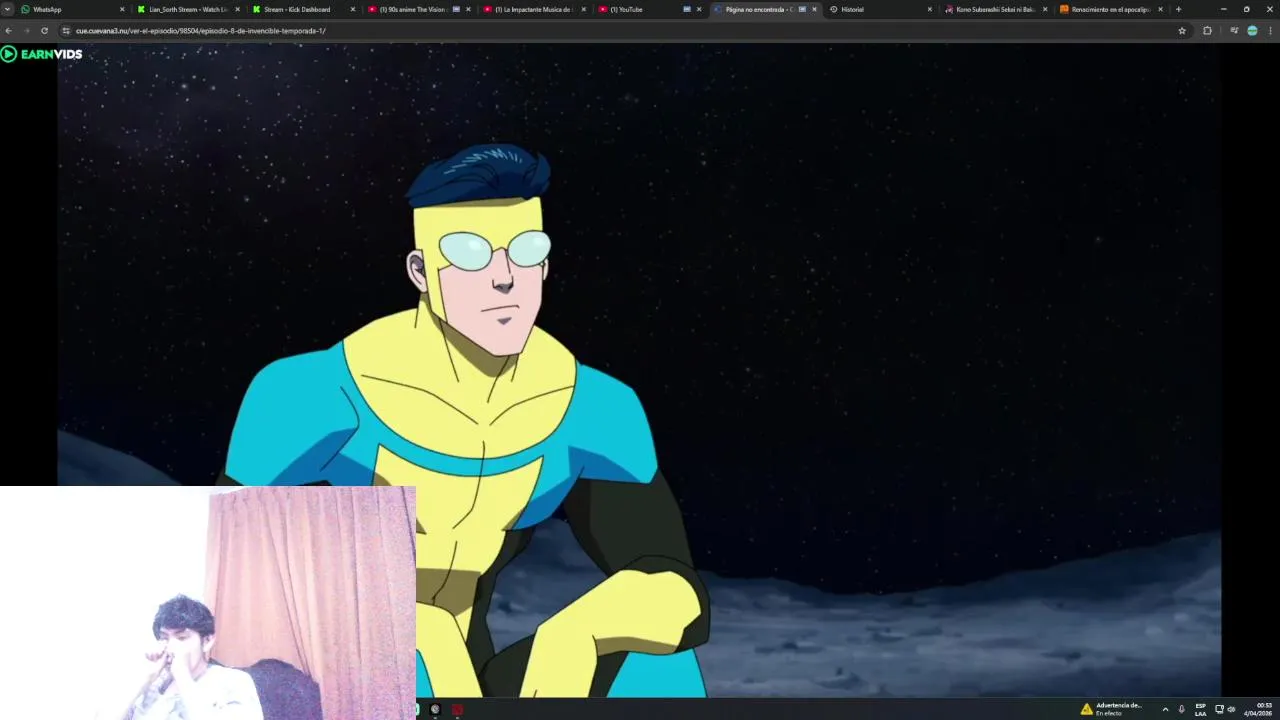Open the clock showing 00:53

coord(1257,709)
